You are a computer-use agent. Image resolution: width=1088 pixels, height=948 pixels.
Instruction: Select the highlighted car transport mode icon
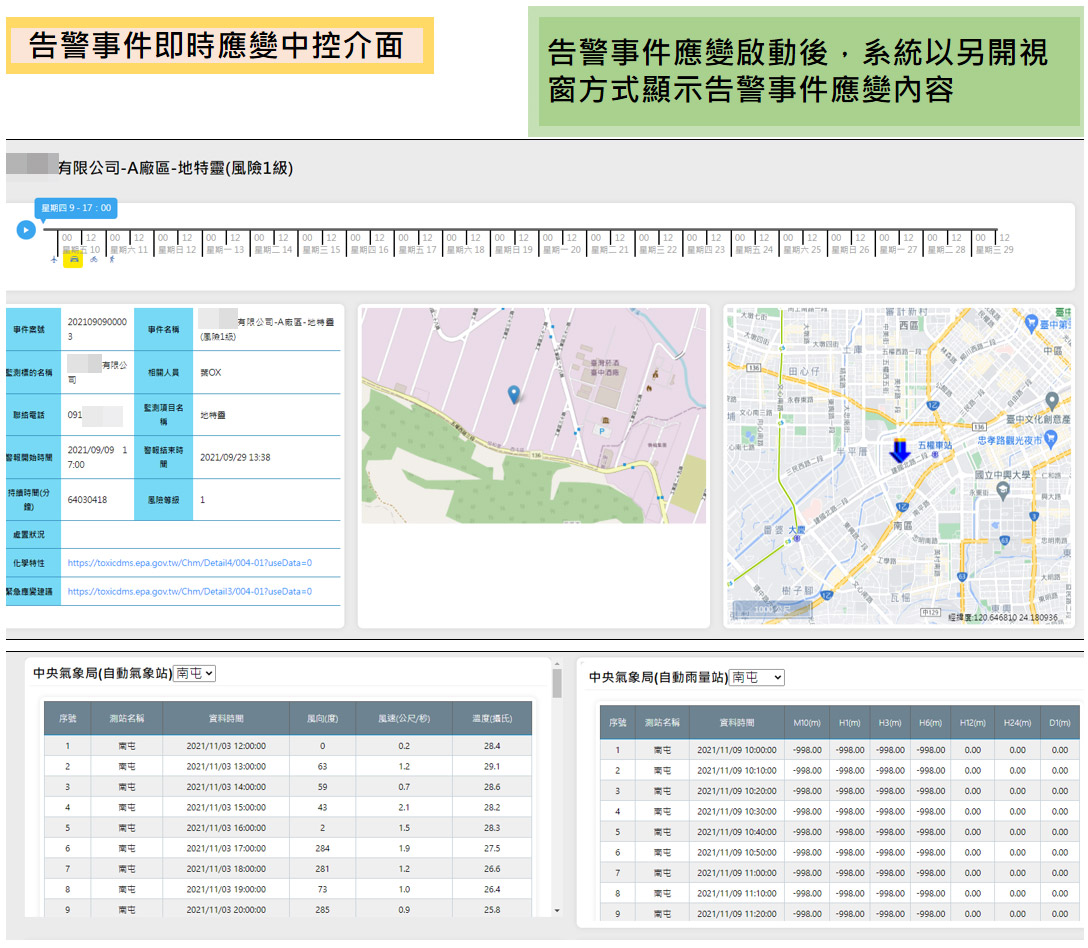pyautogui.click(x=74, y=260)
